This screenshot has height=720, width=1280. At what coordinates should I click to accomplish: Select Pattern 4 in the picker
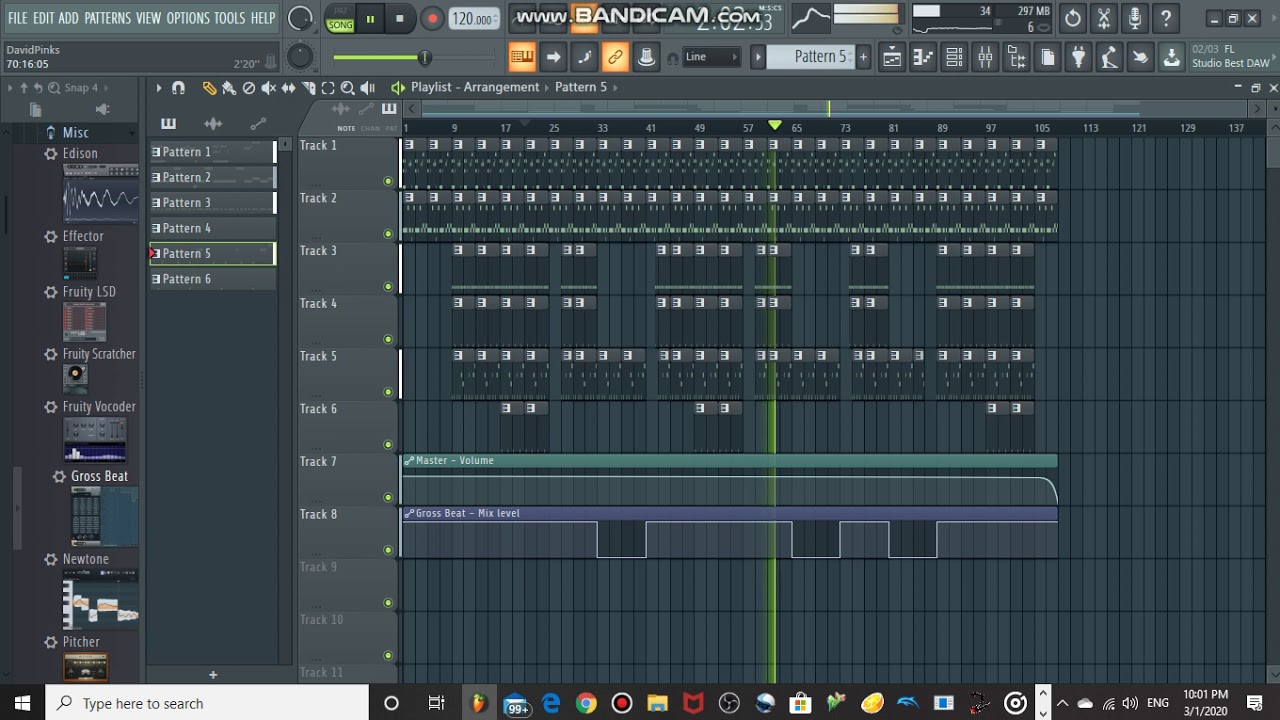pyautogui.click(x=212, y=228)
